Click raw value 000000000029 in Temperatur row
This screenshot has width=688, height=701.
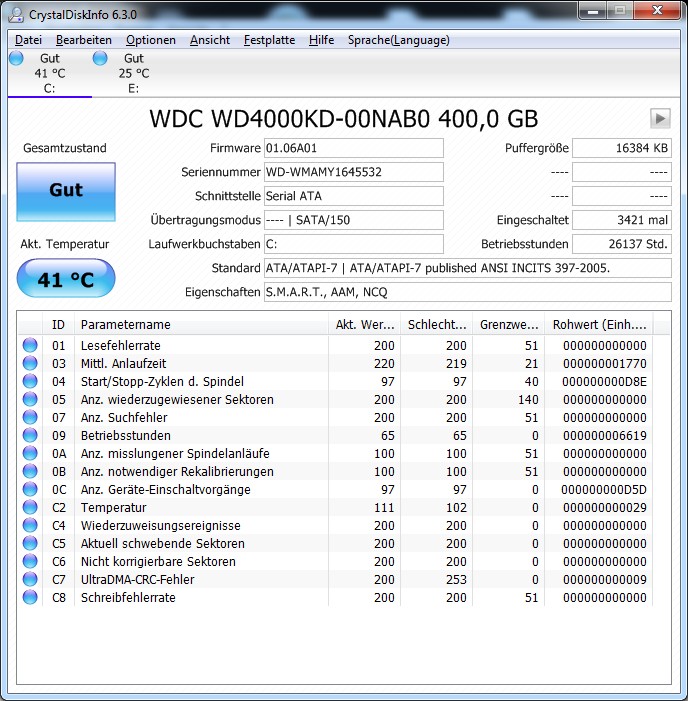coord(604,507)
